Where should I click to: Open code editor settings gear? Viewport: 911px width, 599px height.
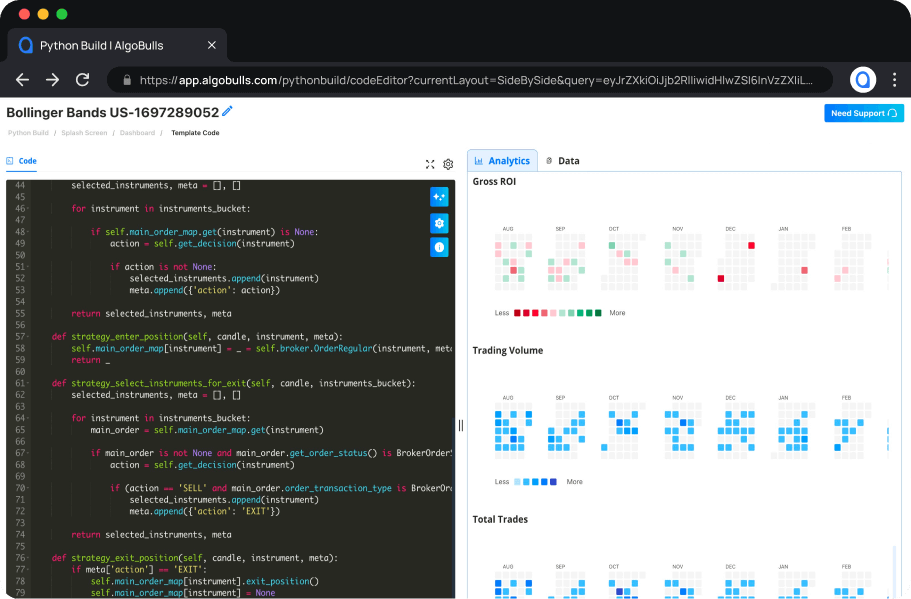(448, 164)
